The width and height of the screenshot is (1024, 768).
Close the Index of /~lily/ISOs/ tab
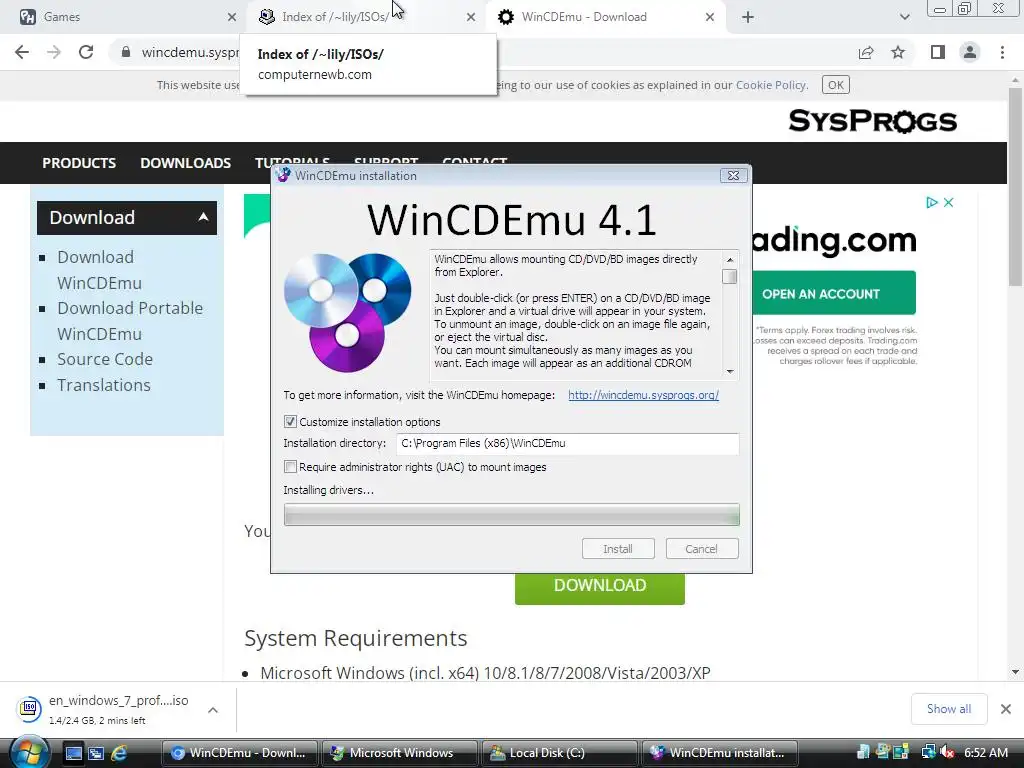coord(470,18)
